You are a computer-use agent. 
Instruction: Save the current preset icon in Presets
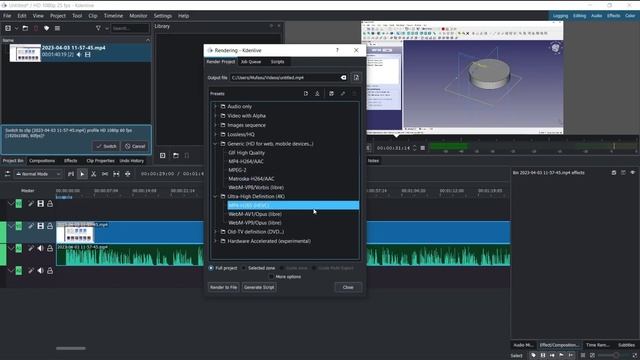(331, 93)
